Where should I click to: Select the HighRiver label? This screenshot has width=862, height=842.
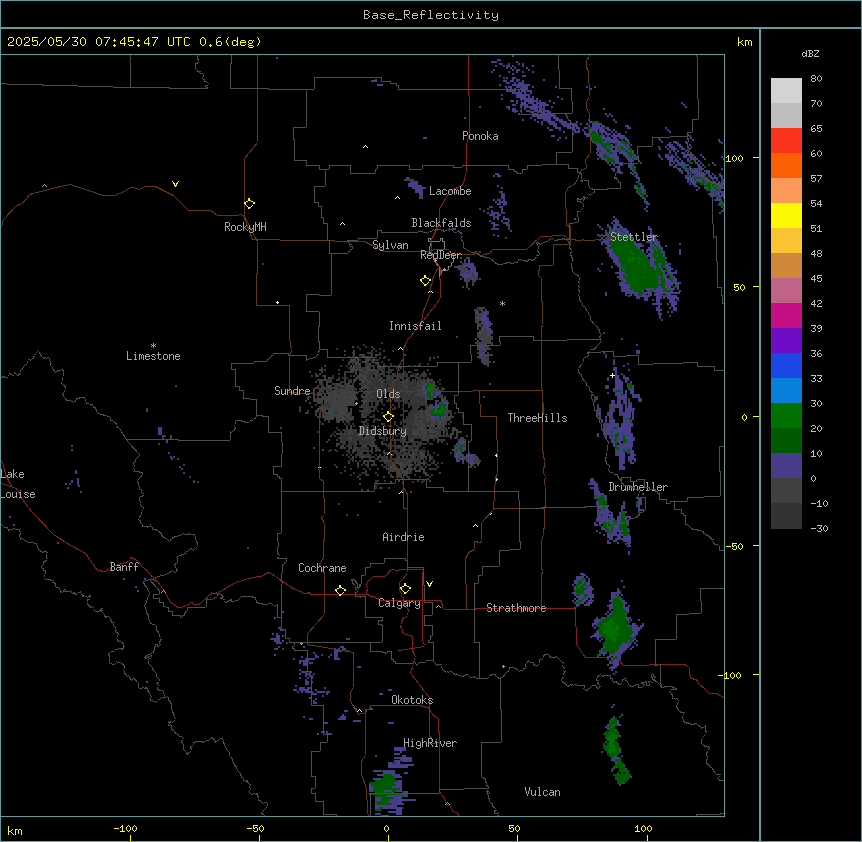click(430, 743)
